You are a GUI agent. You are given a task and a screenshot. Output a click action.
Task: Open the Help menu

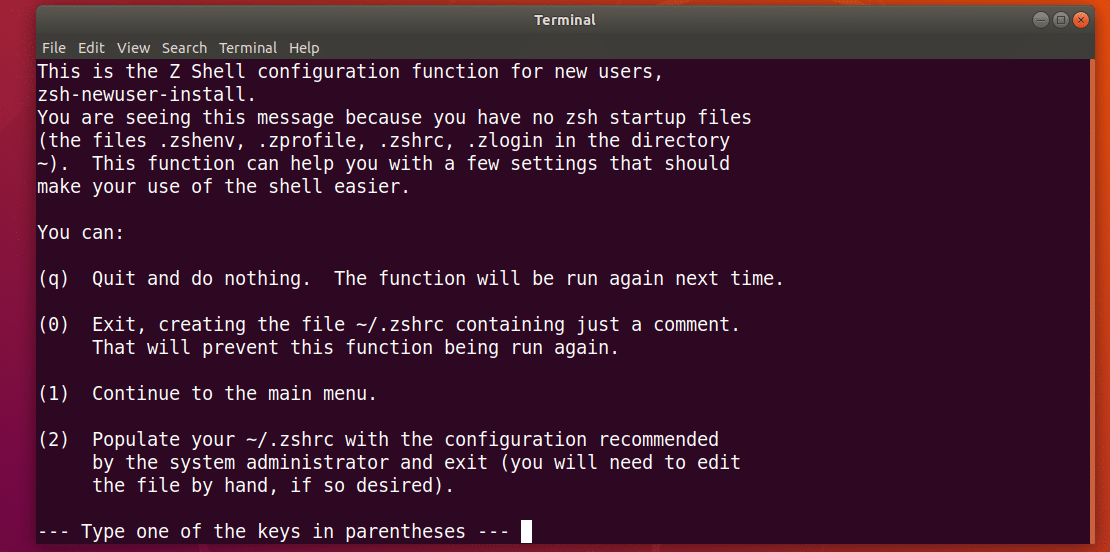click(x=304, y=48)
